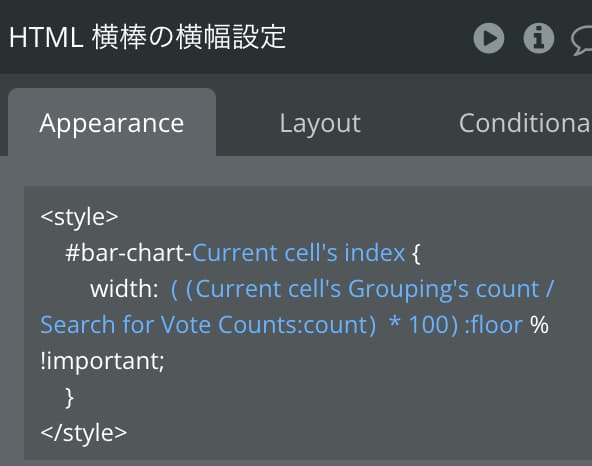
Task: Click the !important; text line
Action: (102, 361)
